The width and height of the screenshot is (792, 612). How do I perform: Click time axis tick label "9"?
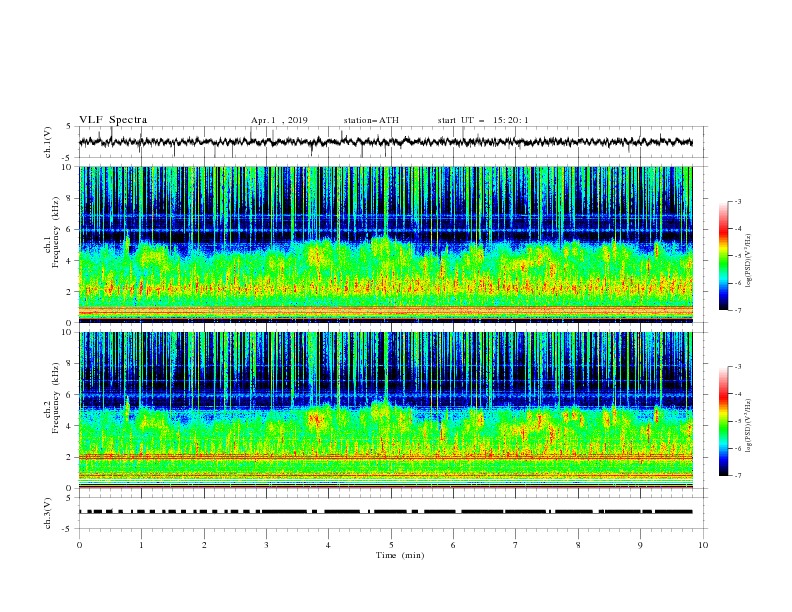(640, 545)
